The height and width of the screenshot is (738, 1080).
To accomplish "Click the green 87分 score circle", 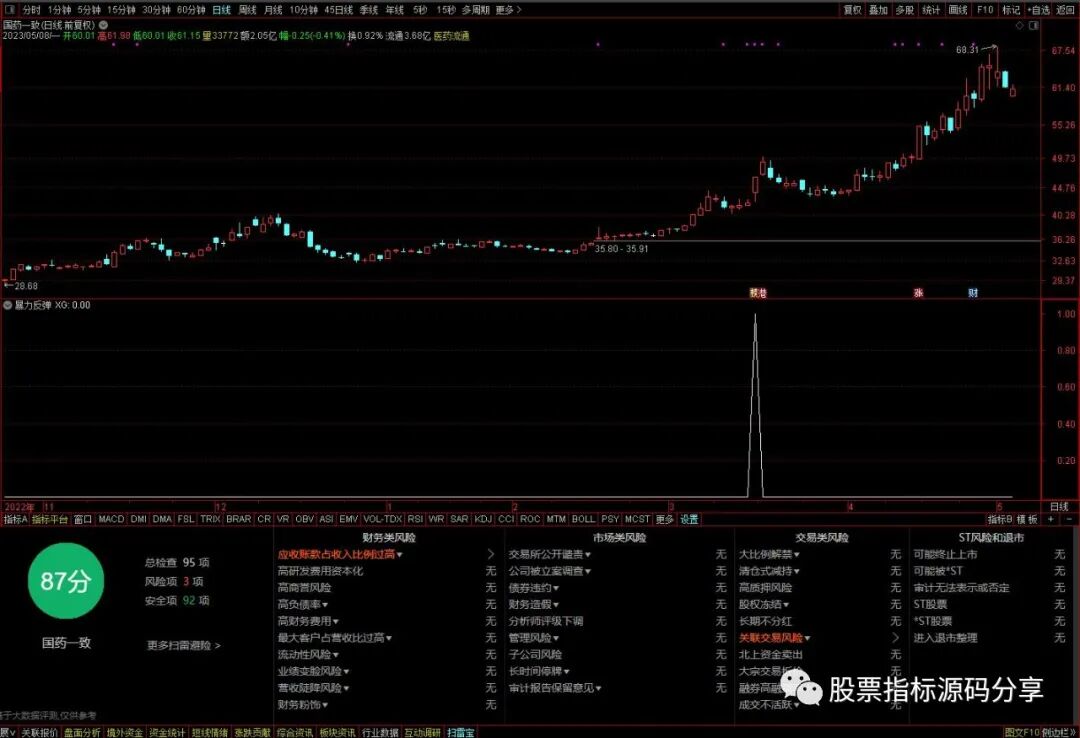I will pyautogui.click(x=65, y=581).
